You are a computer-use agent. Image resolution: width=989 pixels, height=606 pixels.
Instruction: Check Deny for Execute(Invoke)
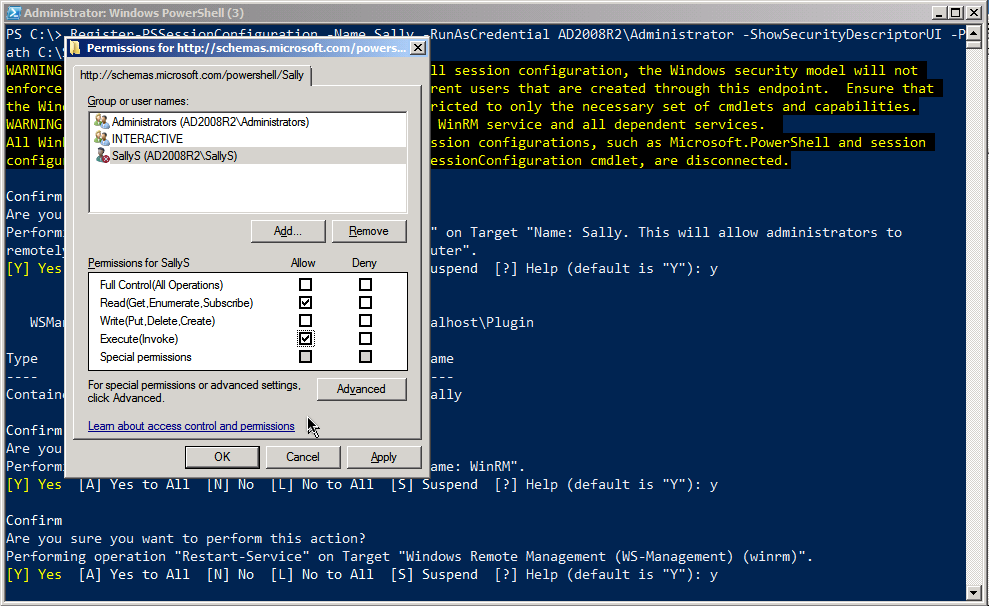[365, 339]
